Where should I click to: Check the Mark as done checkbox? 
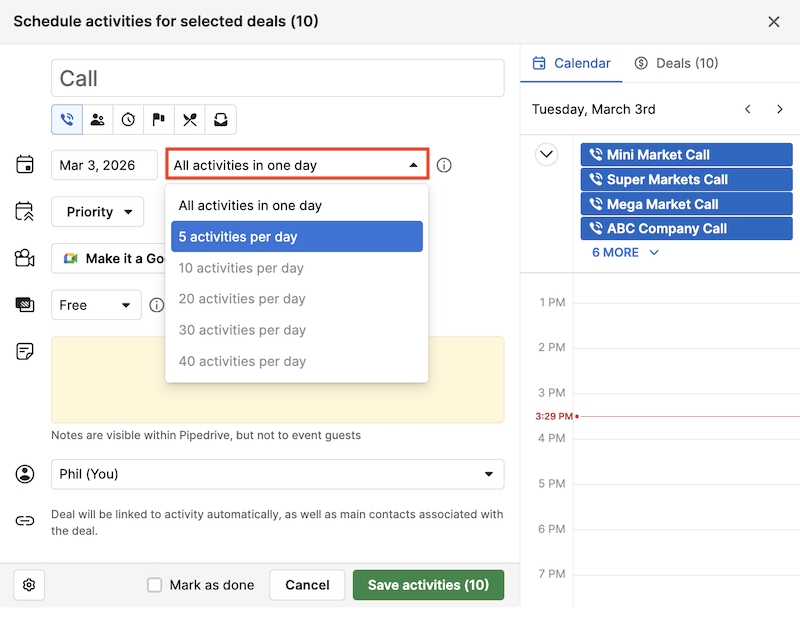click(x=154, y=585)
